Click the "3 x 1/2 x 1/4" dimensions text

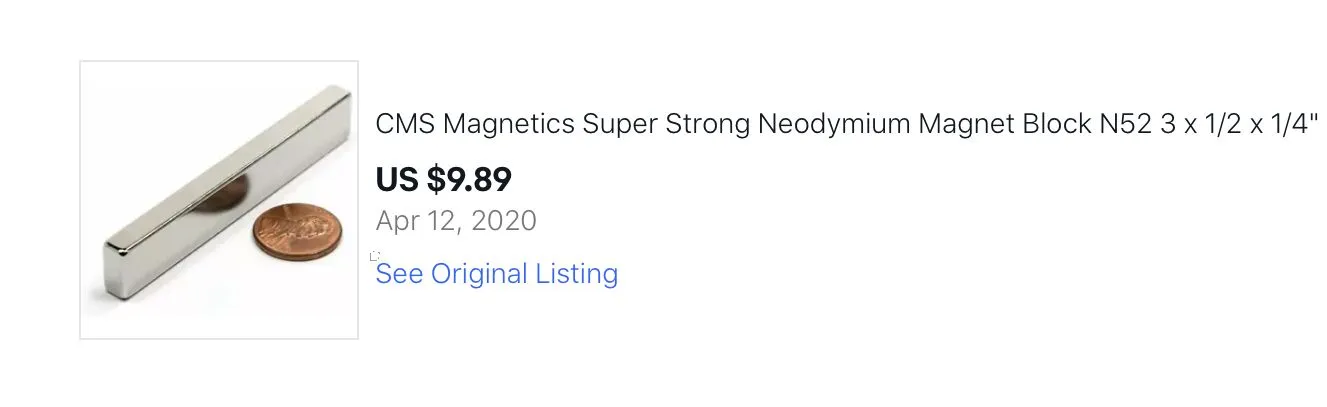(x=1239, y=125)
